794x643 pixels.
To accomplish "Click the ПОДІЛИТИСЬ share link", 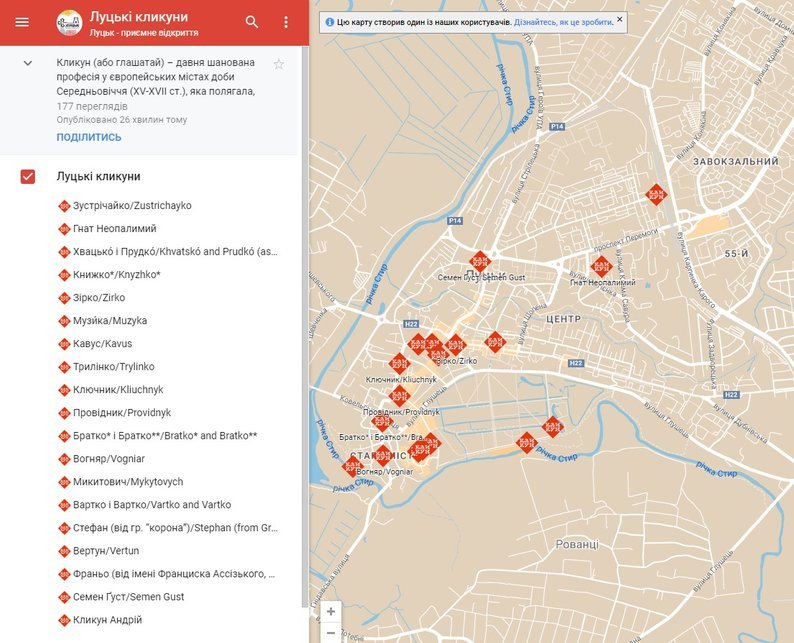I will [89, 137].
